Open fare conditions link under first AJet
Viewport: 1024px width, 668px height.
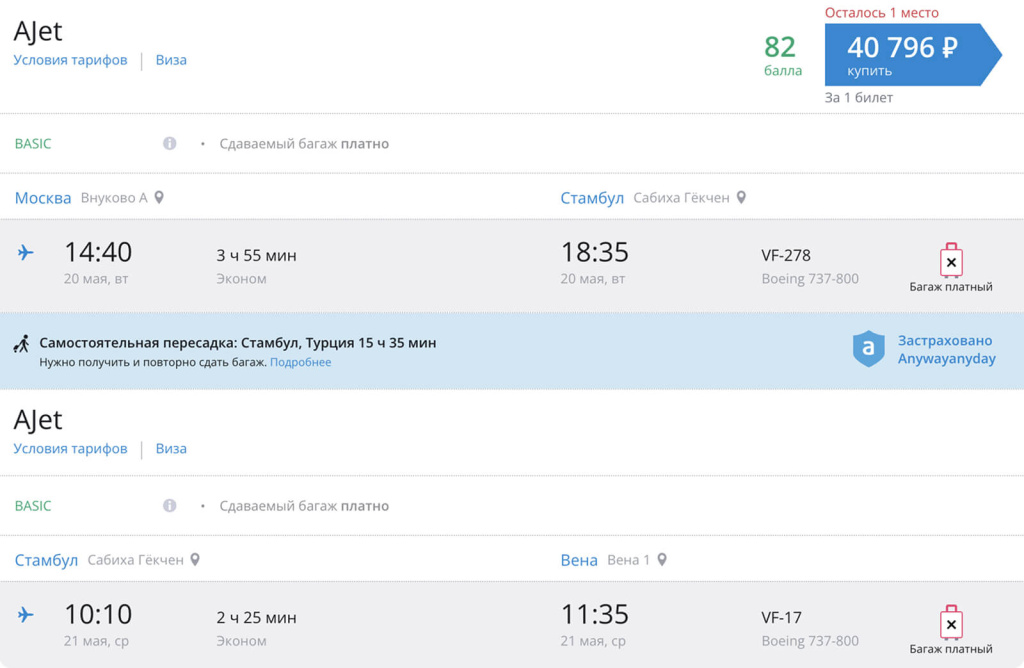(71, 60)
